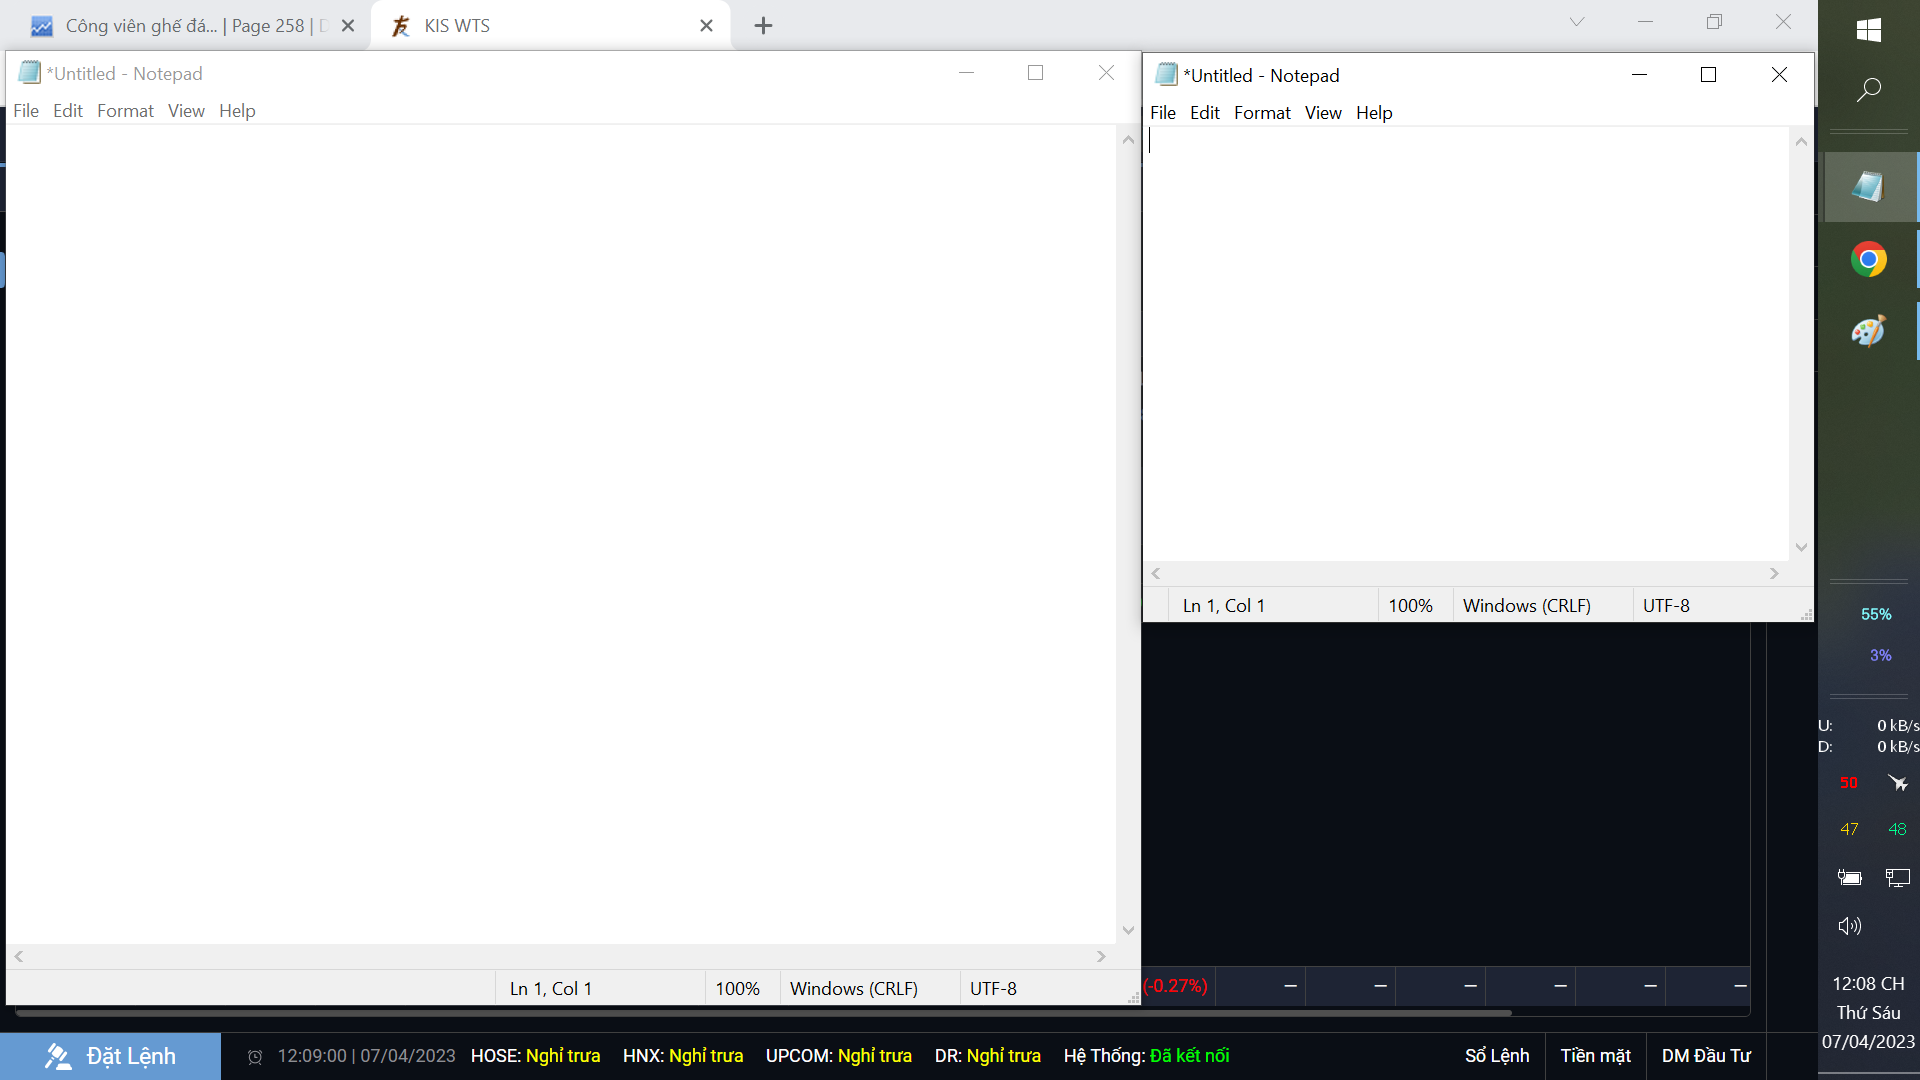Switch to Công viên ghế đá tab

[x=190, y=26]
